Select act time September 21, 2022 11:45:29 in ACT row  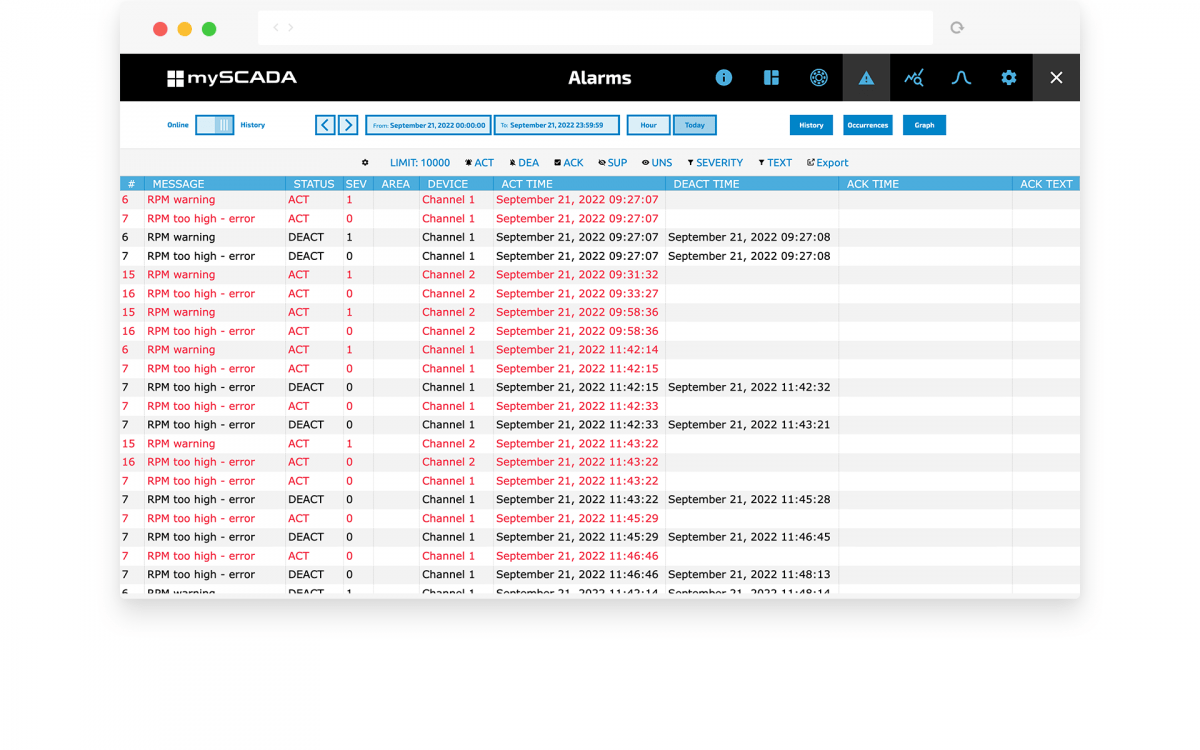577,519
